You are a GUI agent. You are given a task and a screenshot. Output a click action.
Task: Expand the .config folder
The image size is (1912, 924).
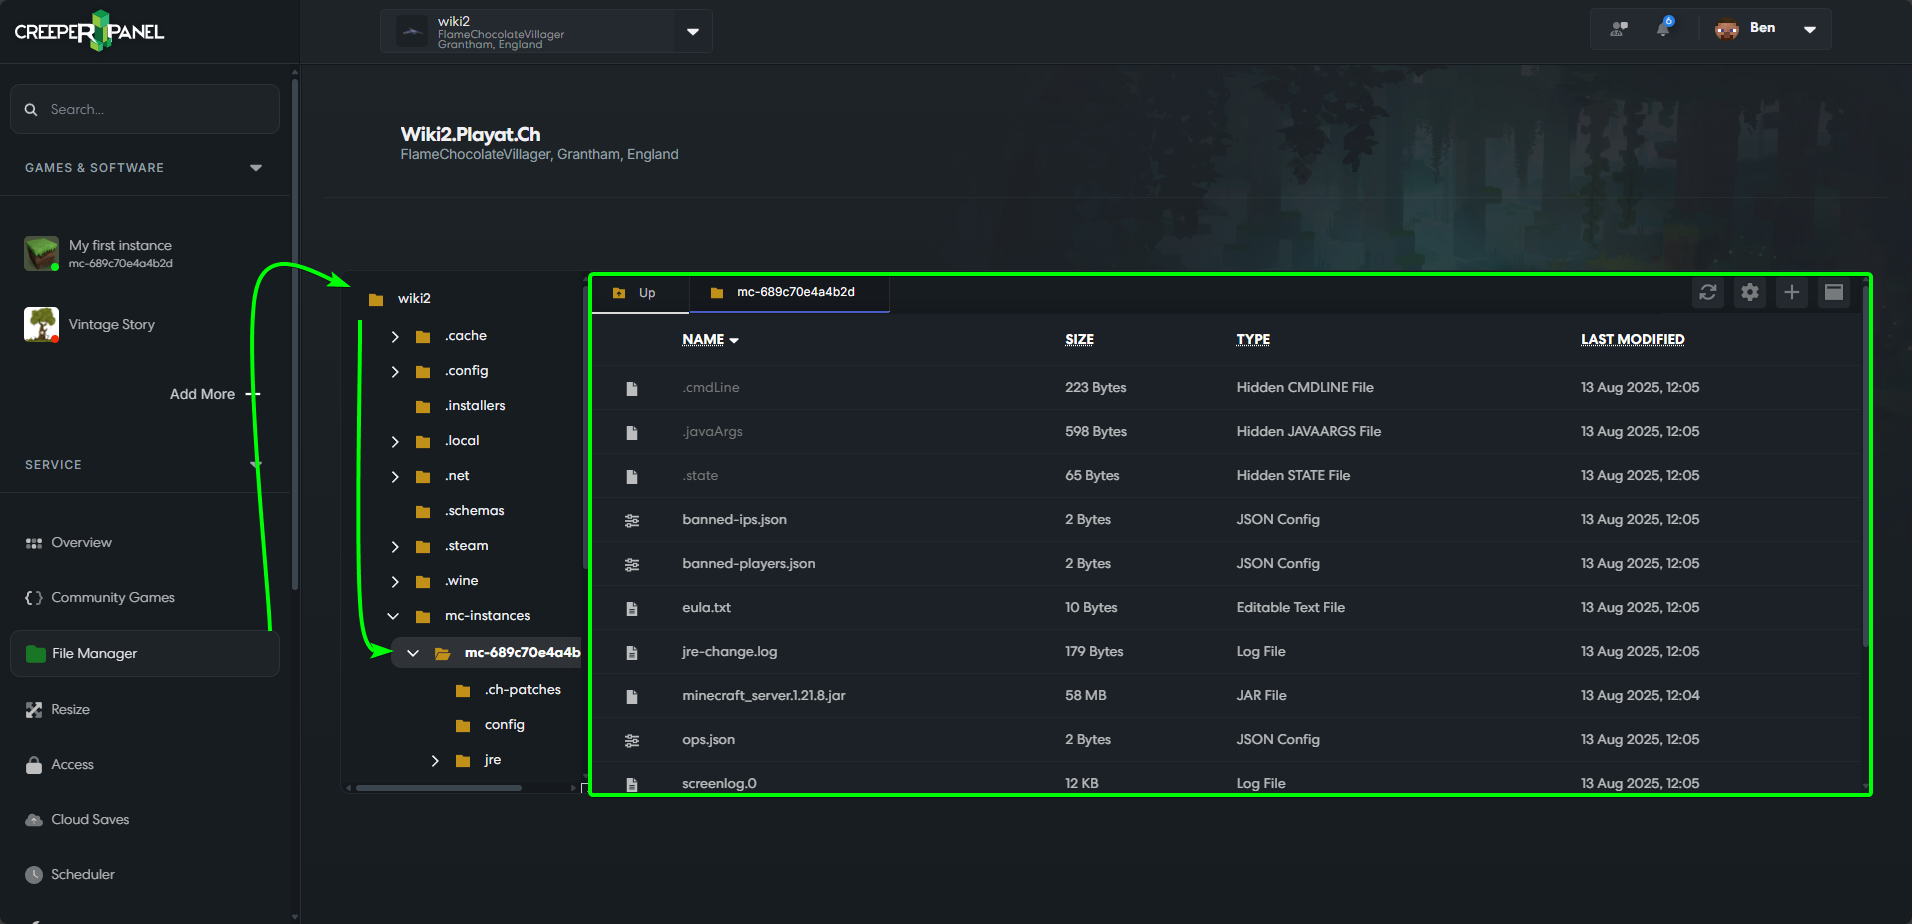click(x=395, y=372)
